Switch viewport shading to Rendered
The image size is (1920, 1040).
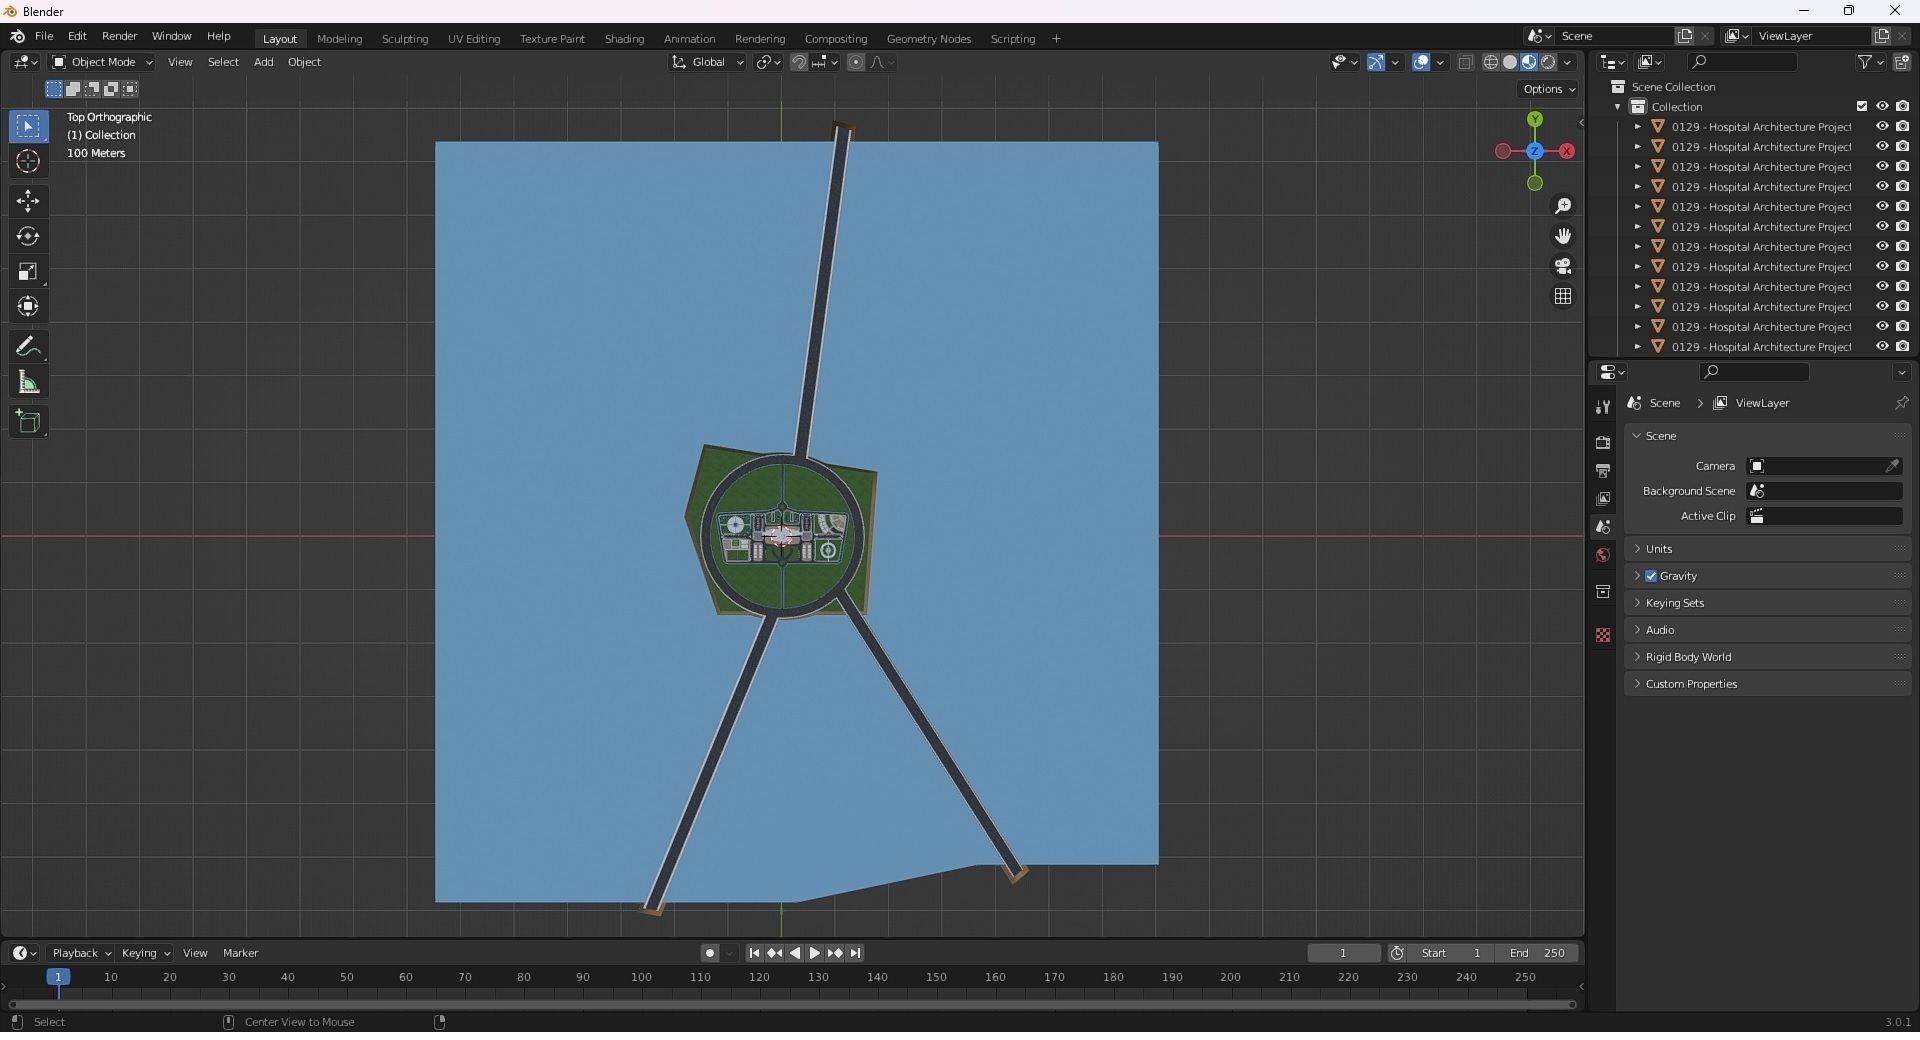pos(1548,62)
